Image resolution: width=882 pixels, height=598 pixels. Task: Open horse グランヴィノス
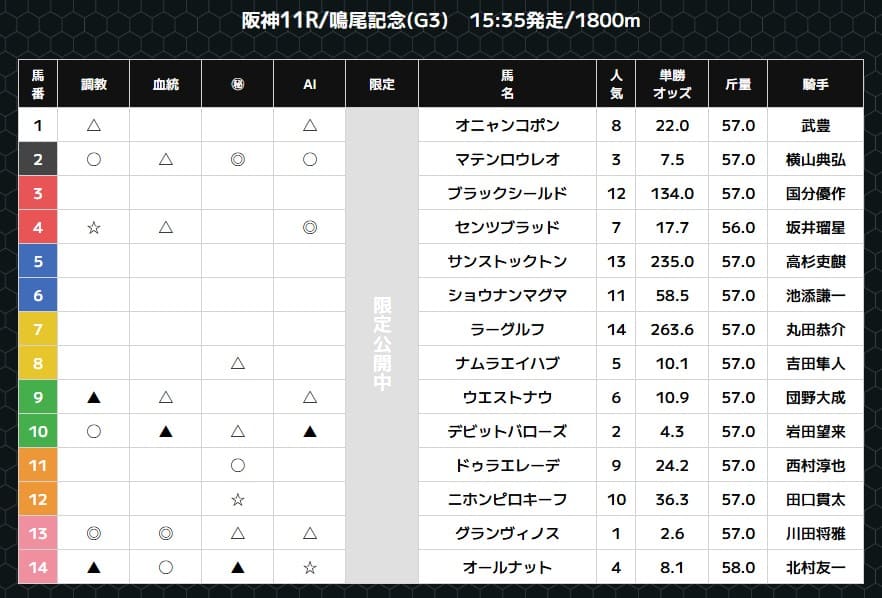(507, 533)
